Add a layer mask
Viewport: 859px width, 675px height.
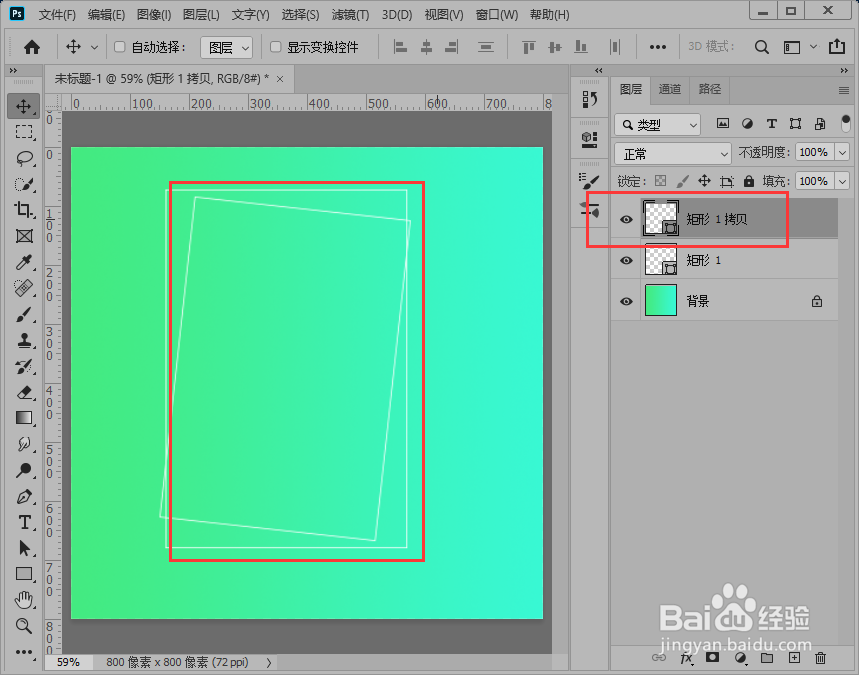(712, 657)
